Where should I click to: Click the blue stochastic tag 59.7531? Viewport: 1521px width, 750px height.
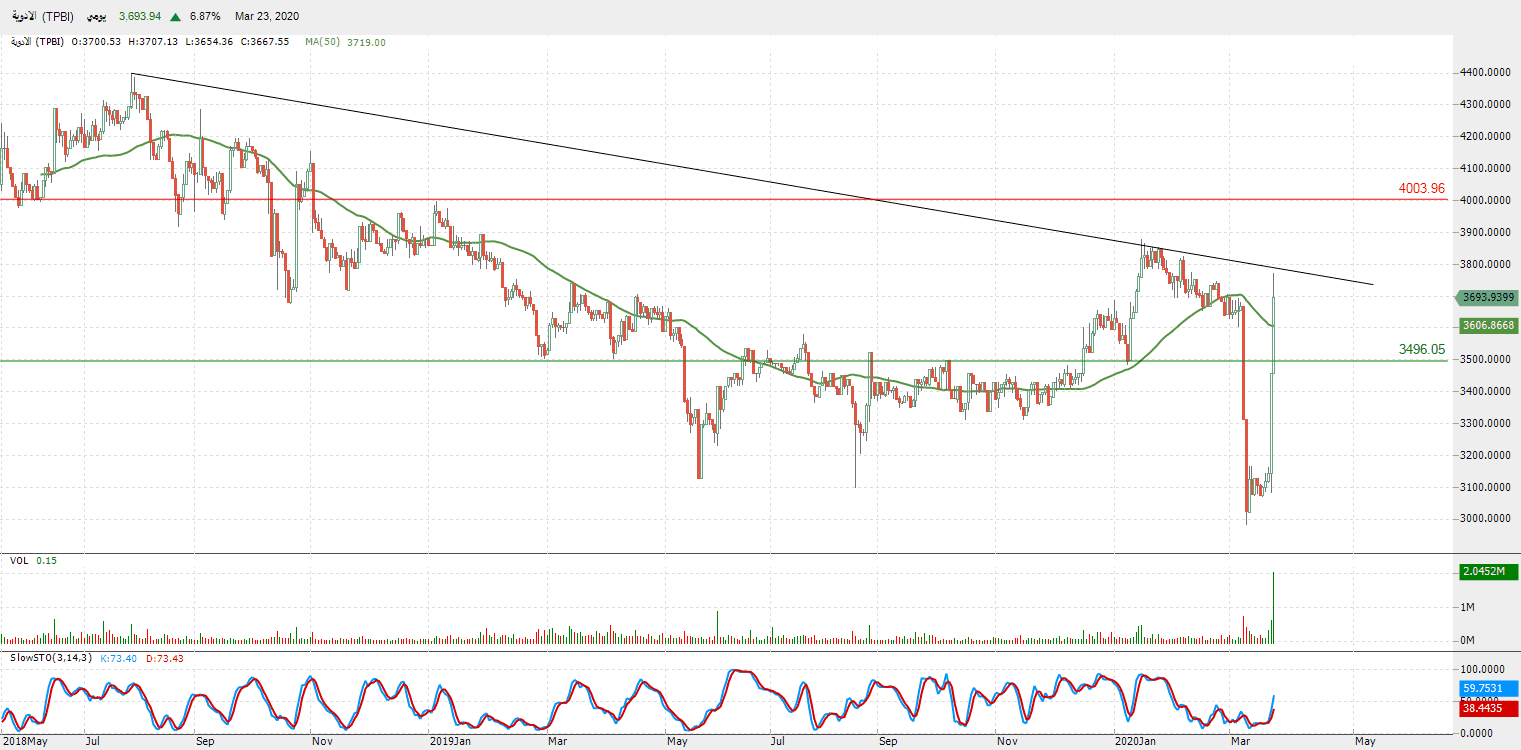pyautogui.click(x=1490, y=689)
